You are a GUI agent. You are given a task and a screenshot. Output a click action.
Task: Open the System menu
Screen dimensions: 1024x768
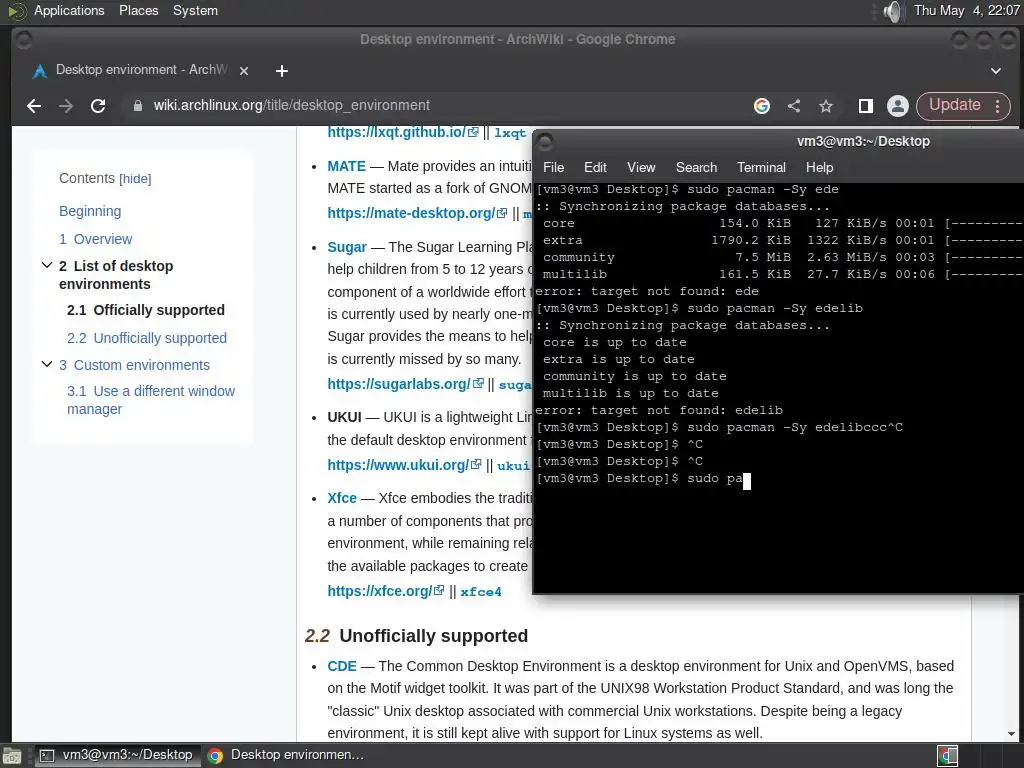point(195,11)
